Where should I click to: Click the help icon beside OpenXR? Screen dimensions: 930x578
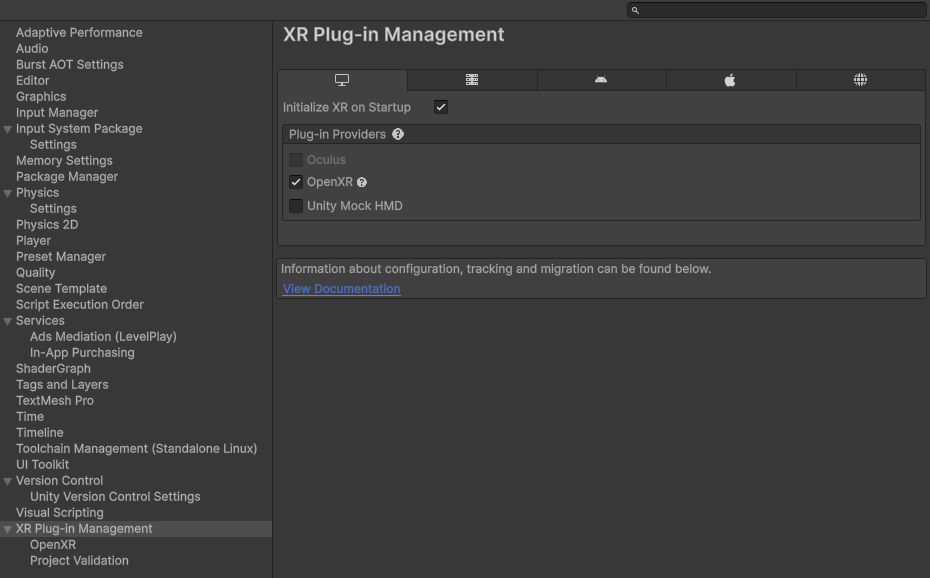(362, 183)
